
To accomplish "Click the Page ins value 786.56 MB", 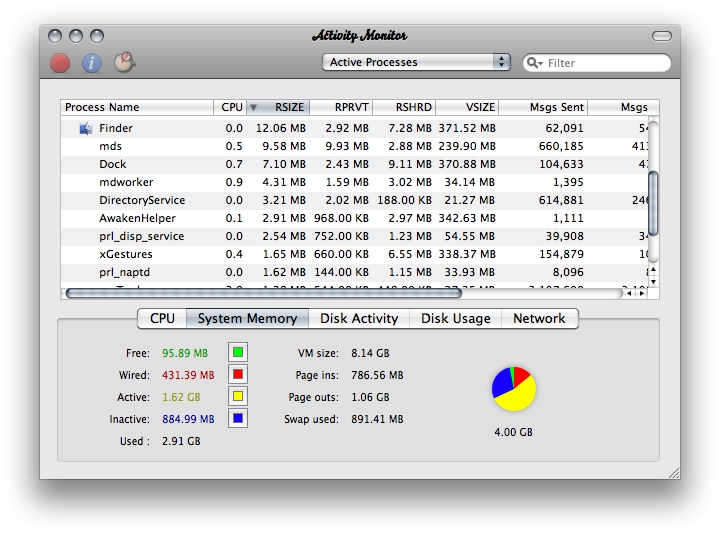I will tap(377, 375).
